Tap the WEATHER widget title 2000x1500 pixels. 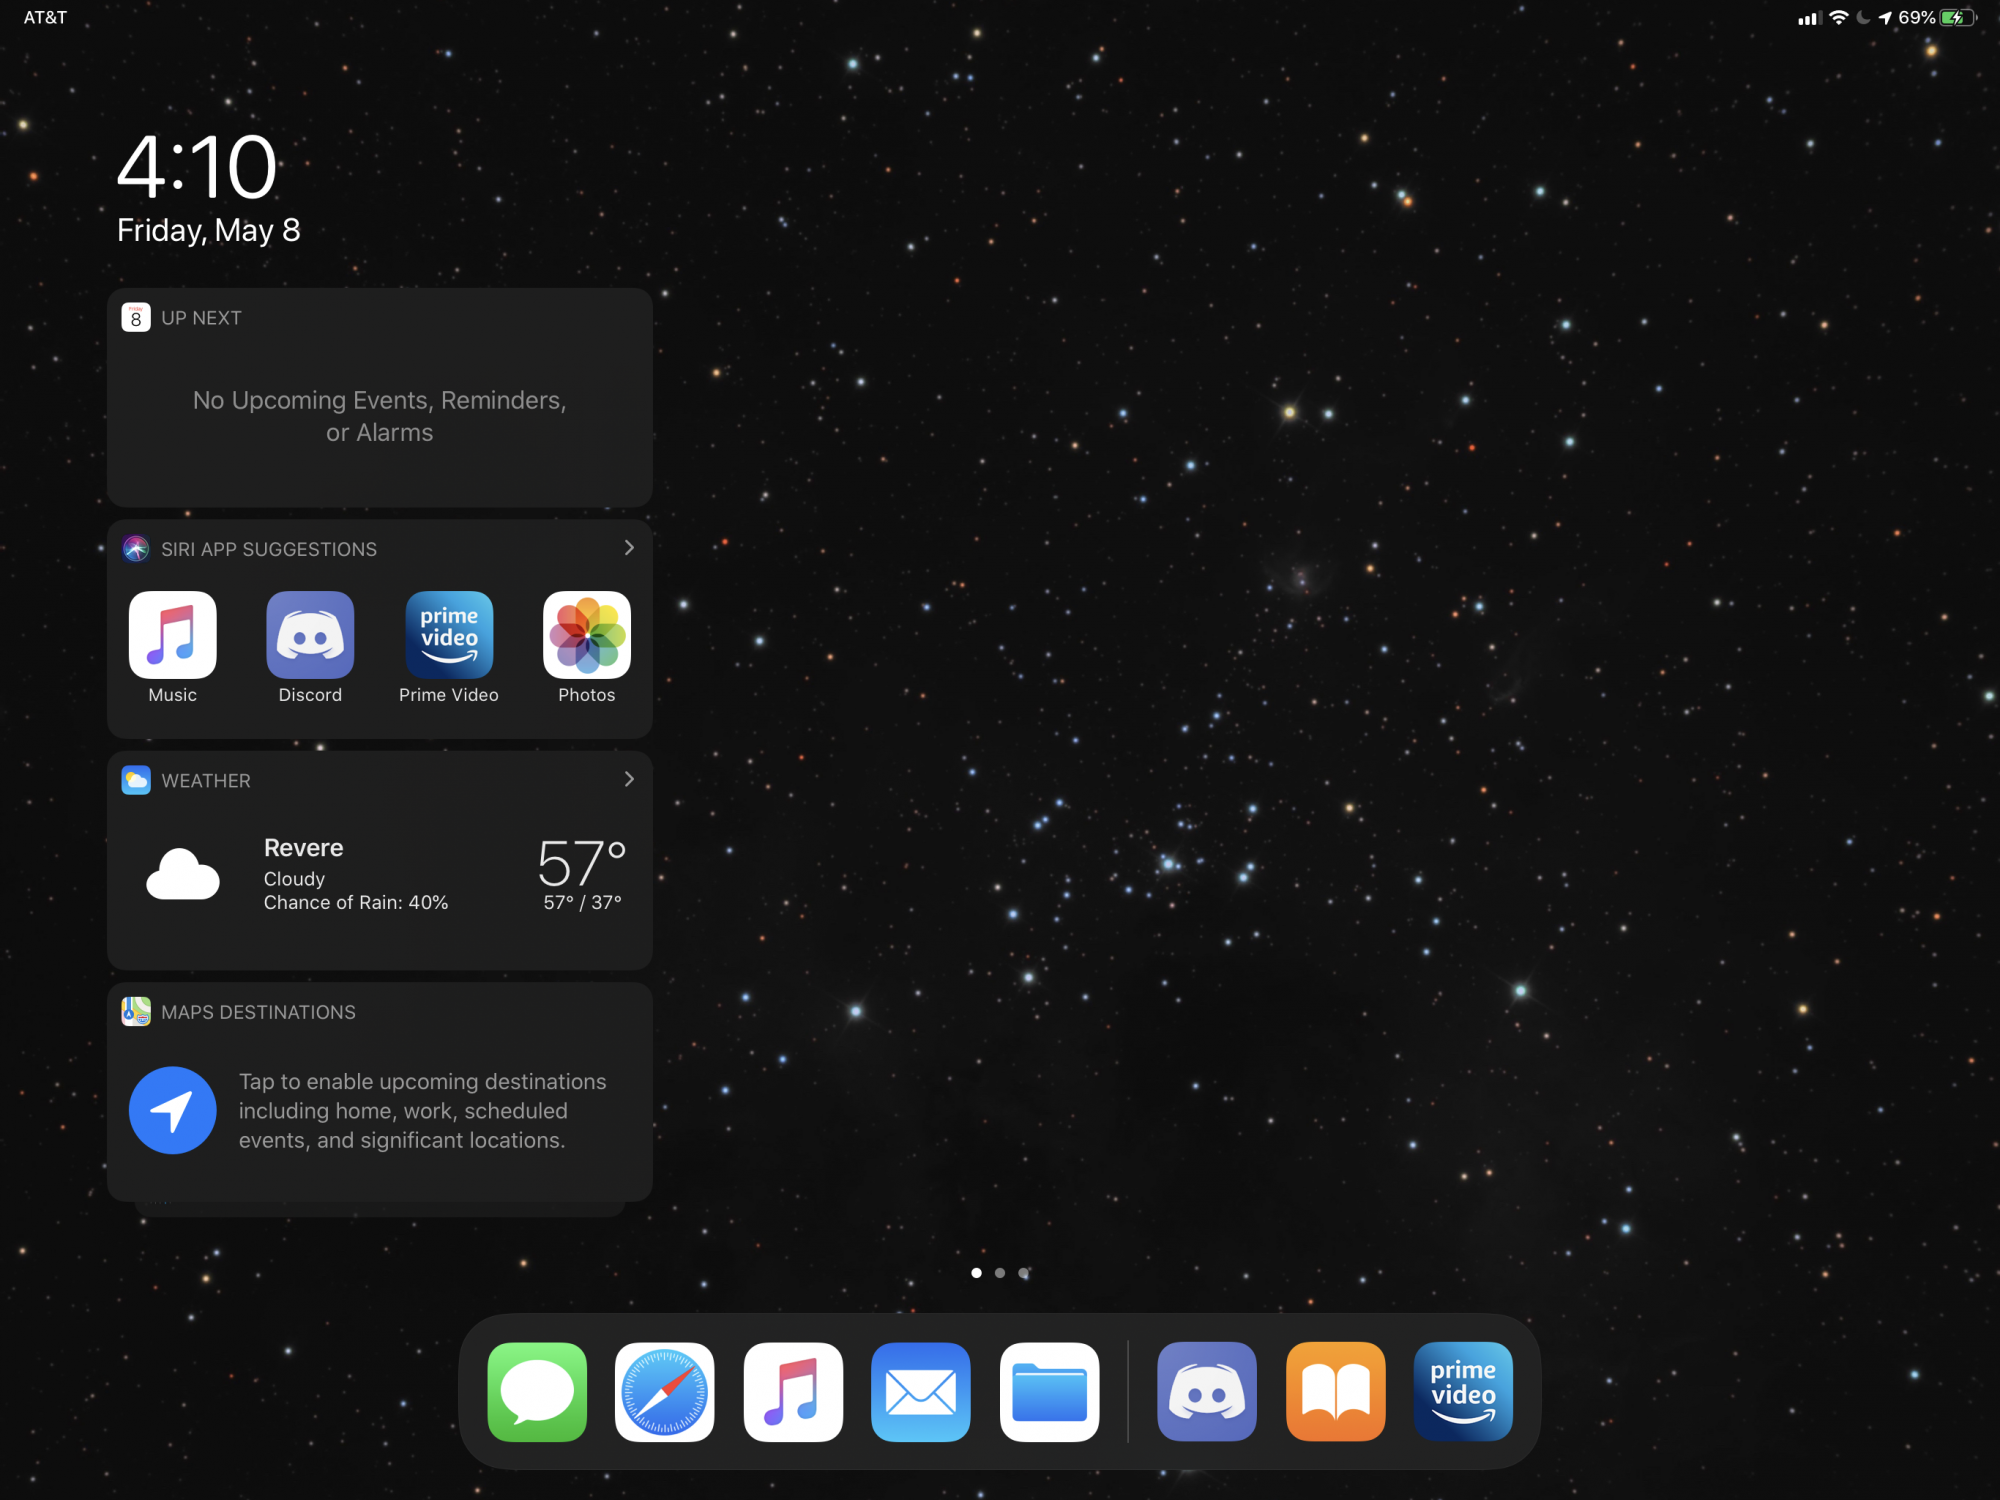[x=206, y=781]
